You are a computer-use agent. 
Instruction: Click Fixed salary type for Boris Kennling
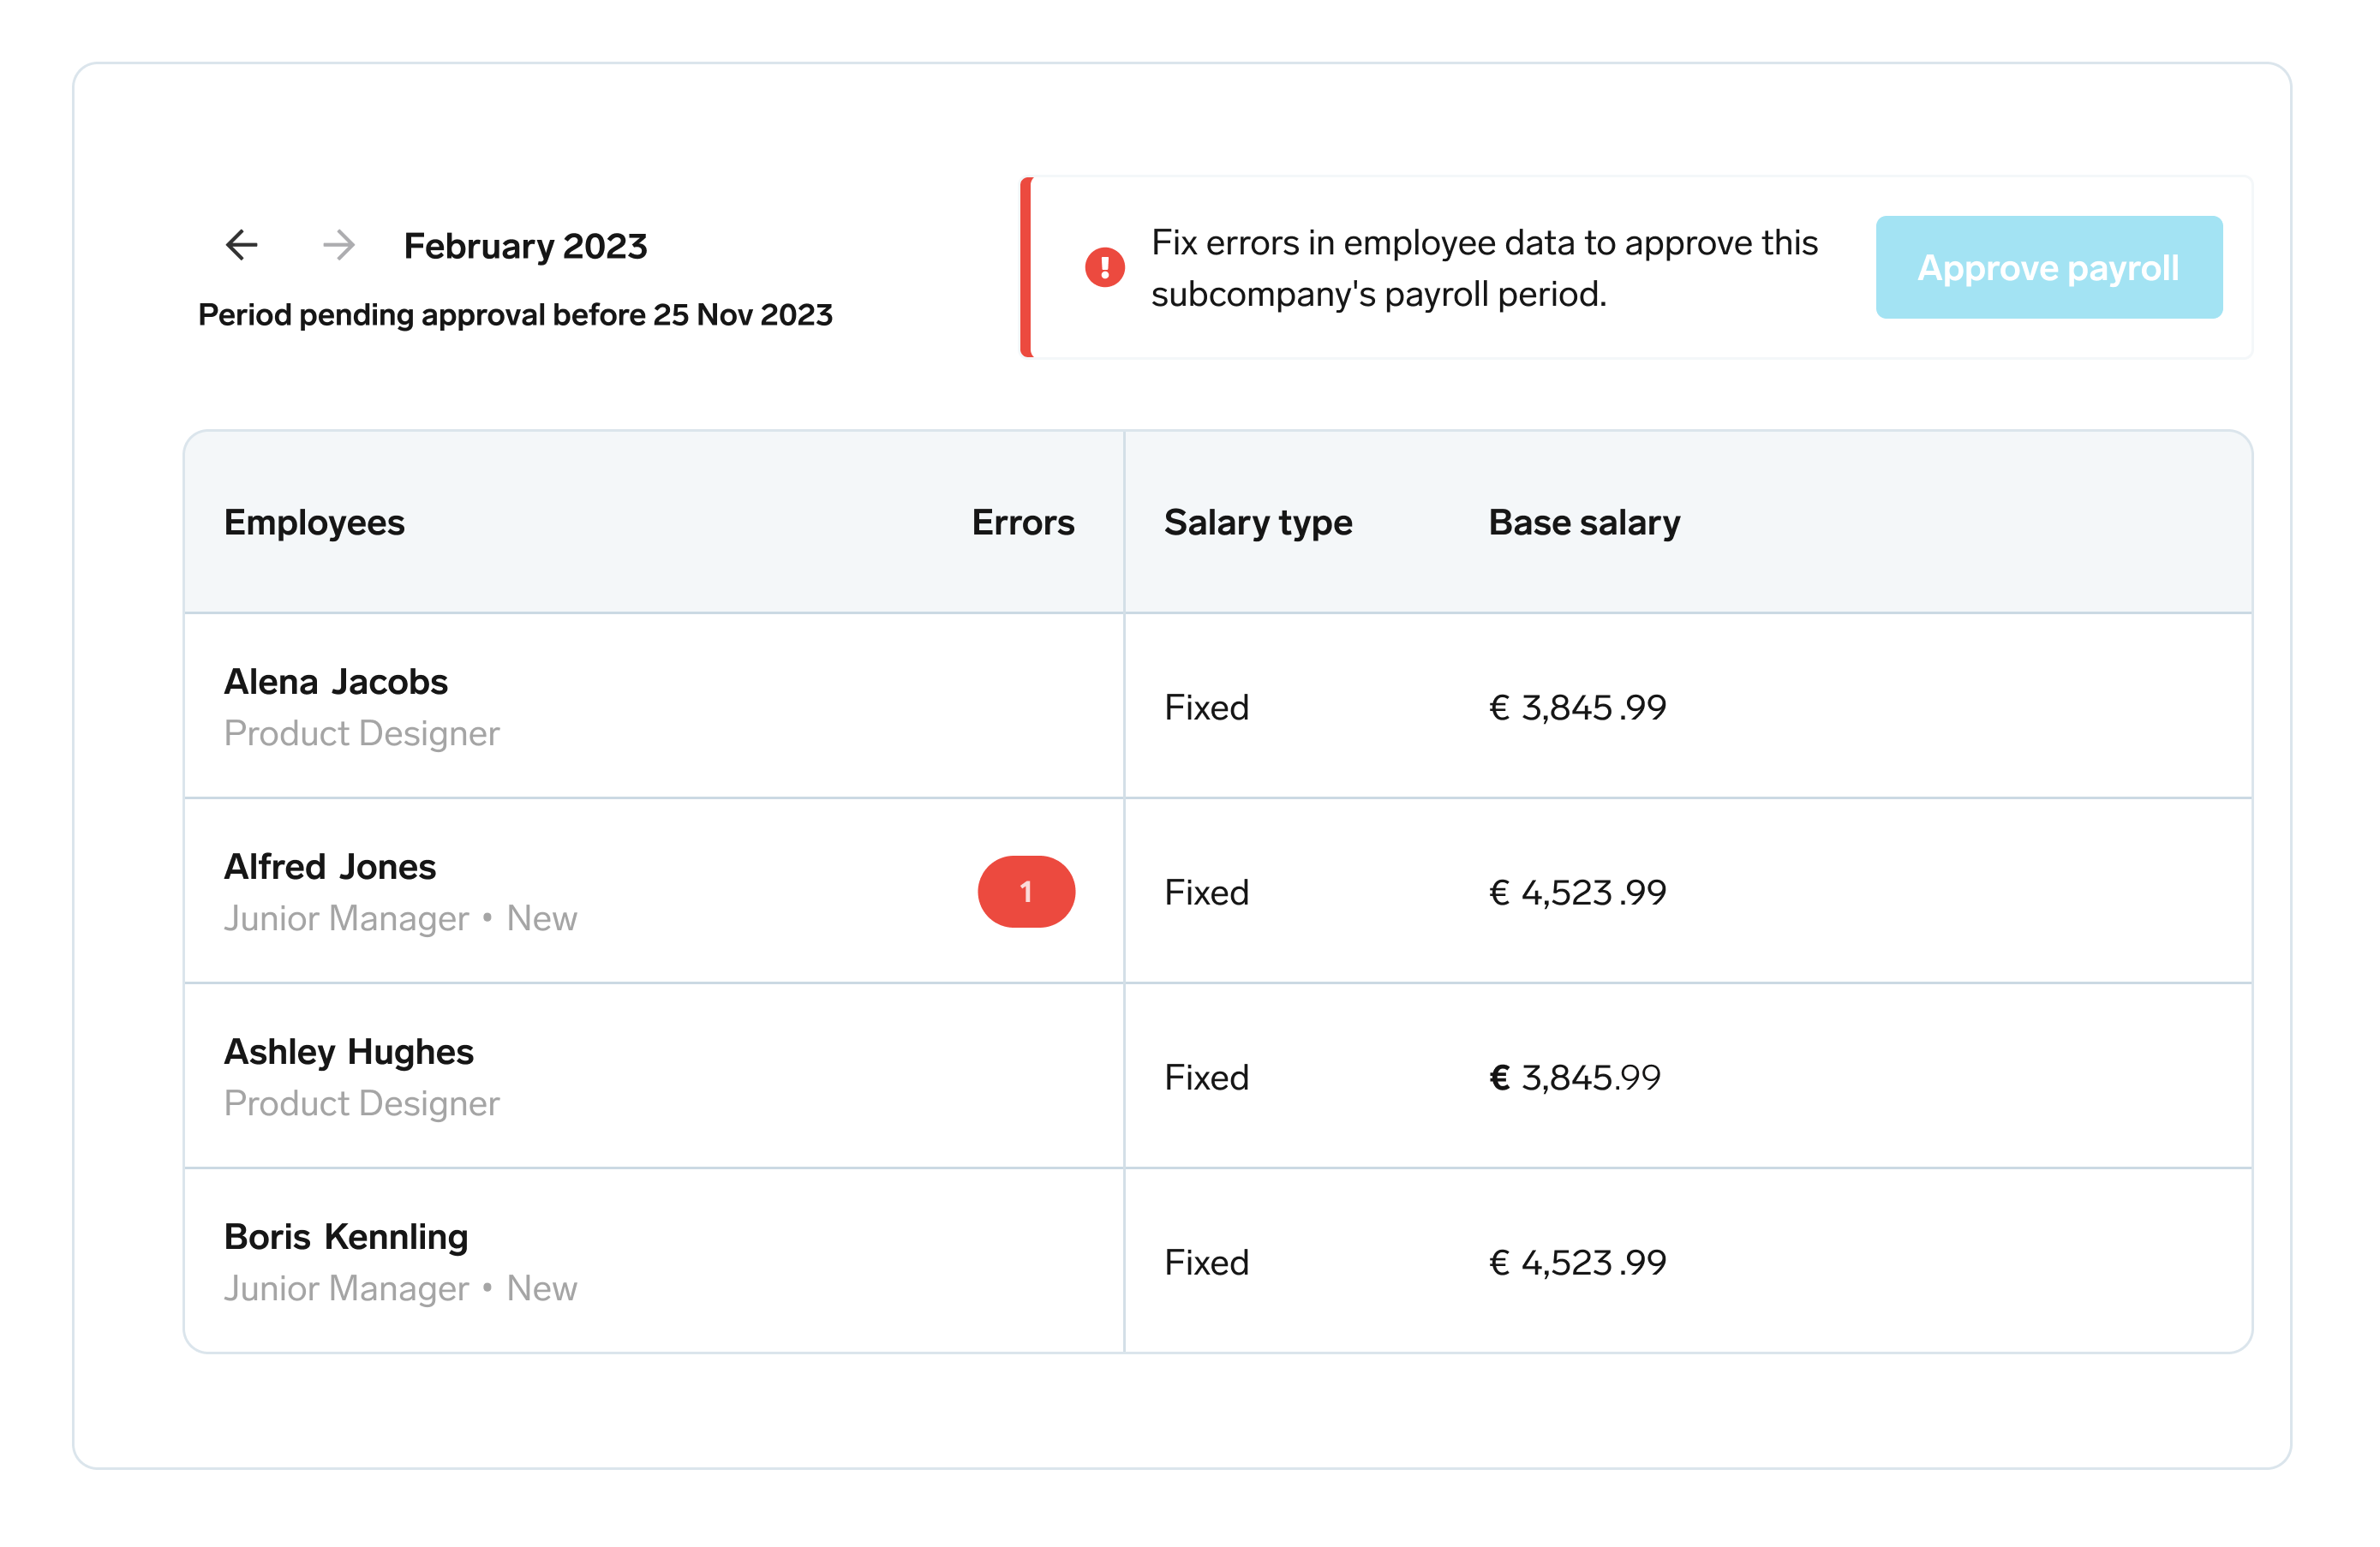1207,1263
